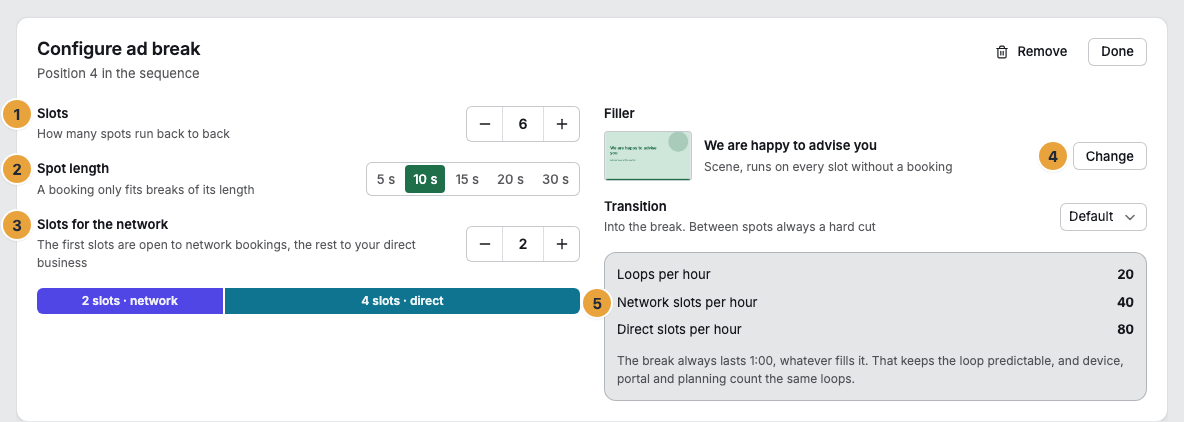
Task: Click the direct slots value 80
Action: [x=1125, y=329]
